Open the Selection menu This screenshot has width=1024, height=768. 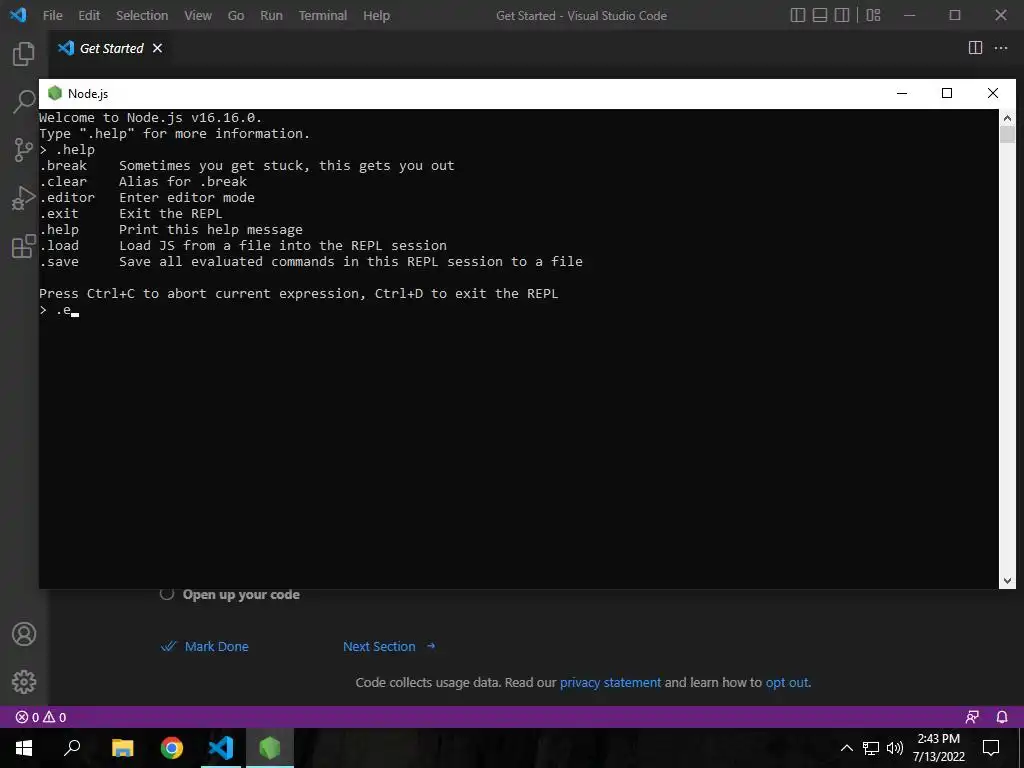(142, 15)
